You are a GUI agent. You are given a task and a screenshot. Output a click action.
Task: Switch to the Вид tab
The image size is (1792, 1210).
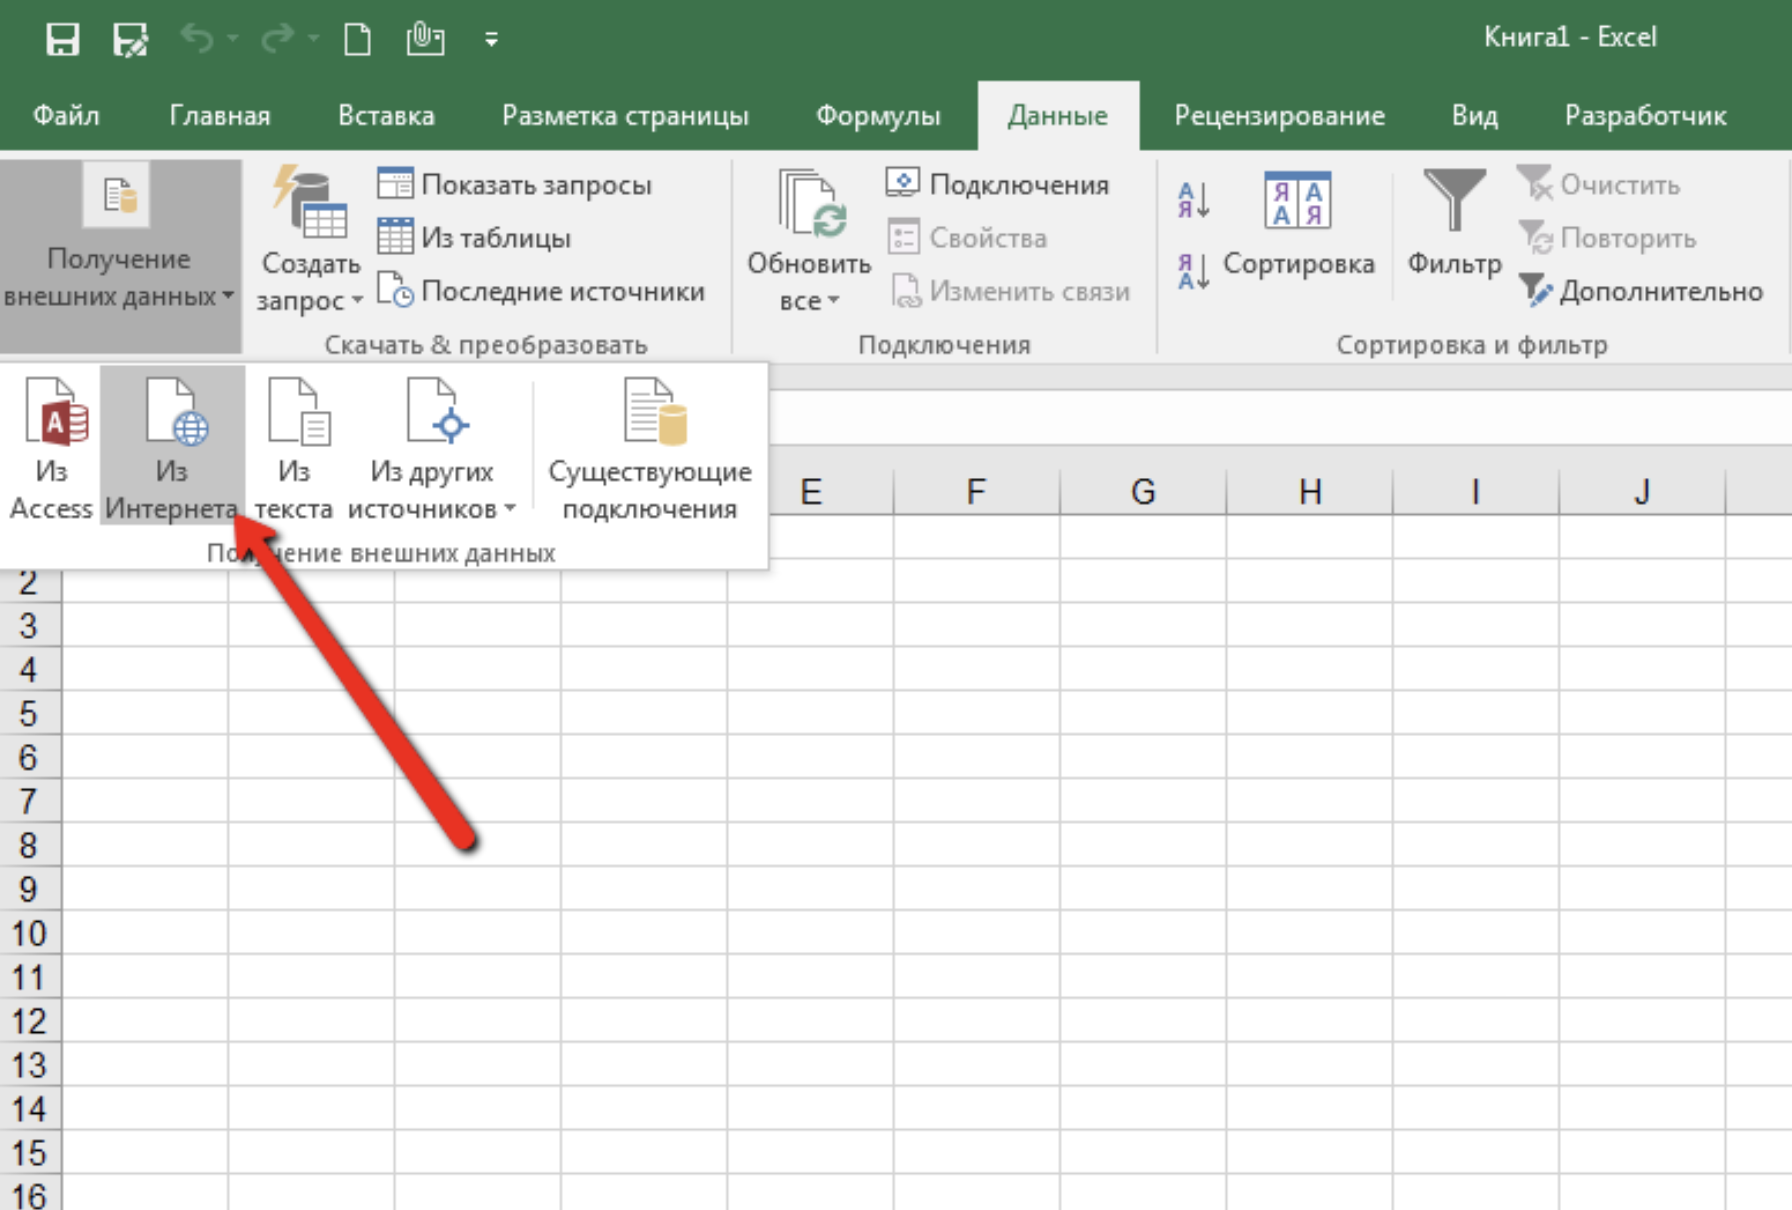[x=1475, y=116]
